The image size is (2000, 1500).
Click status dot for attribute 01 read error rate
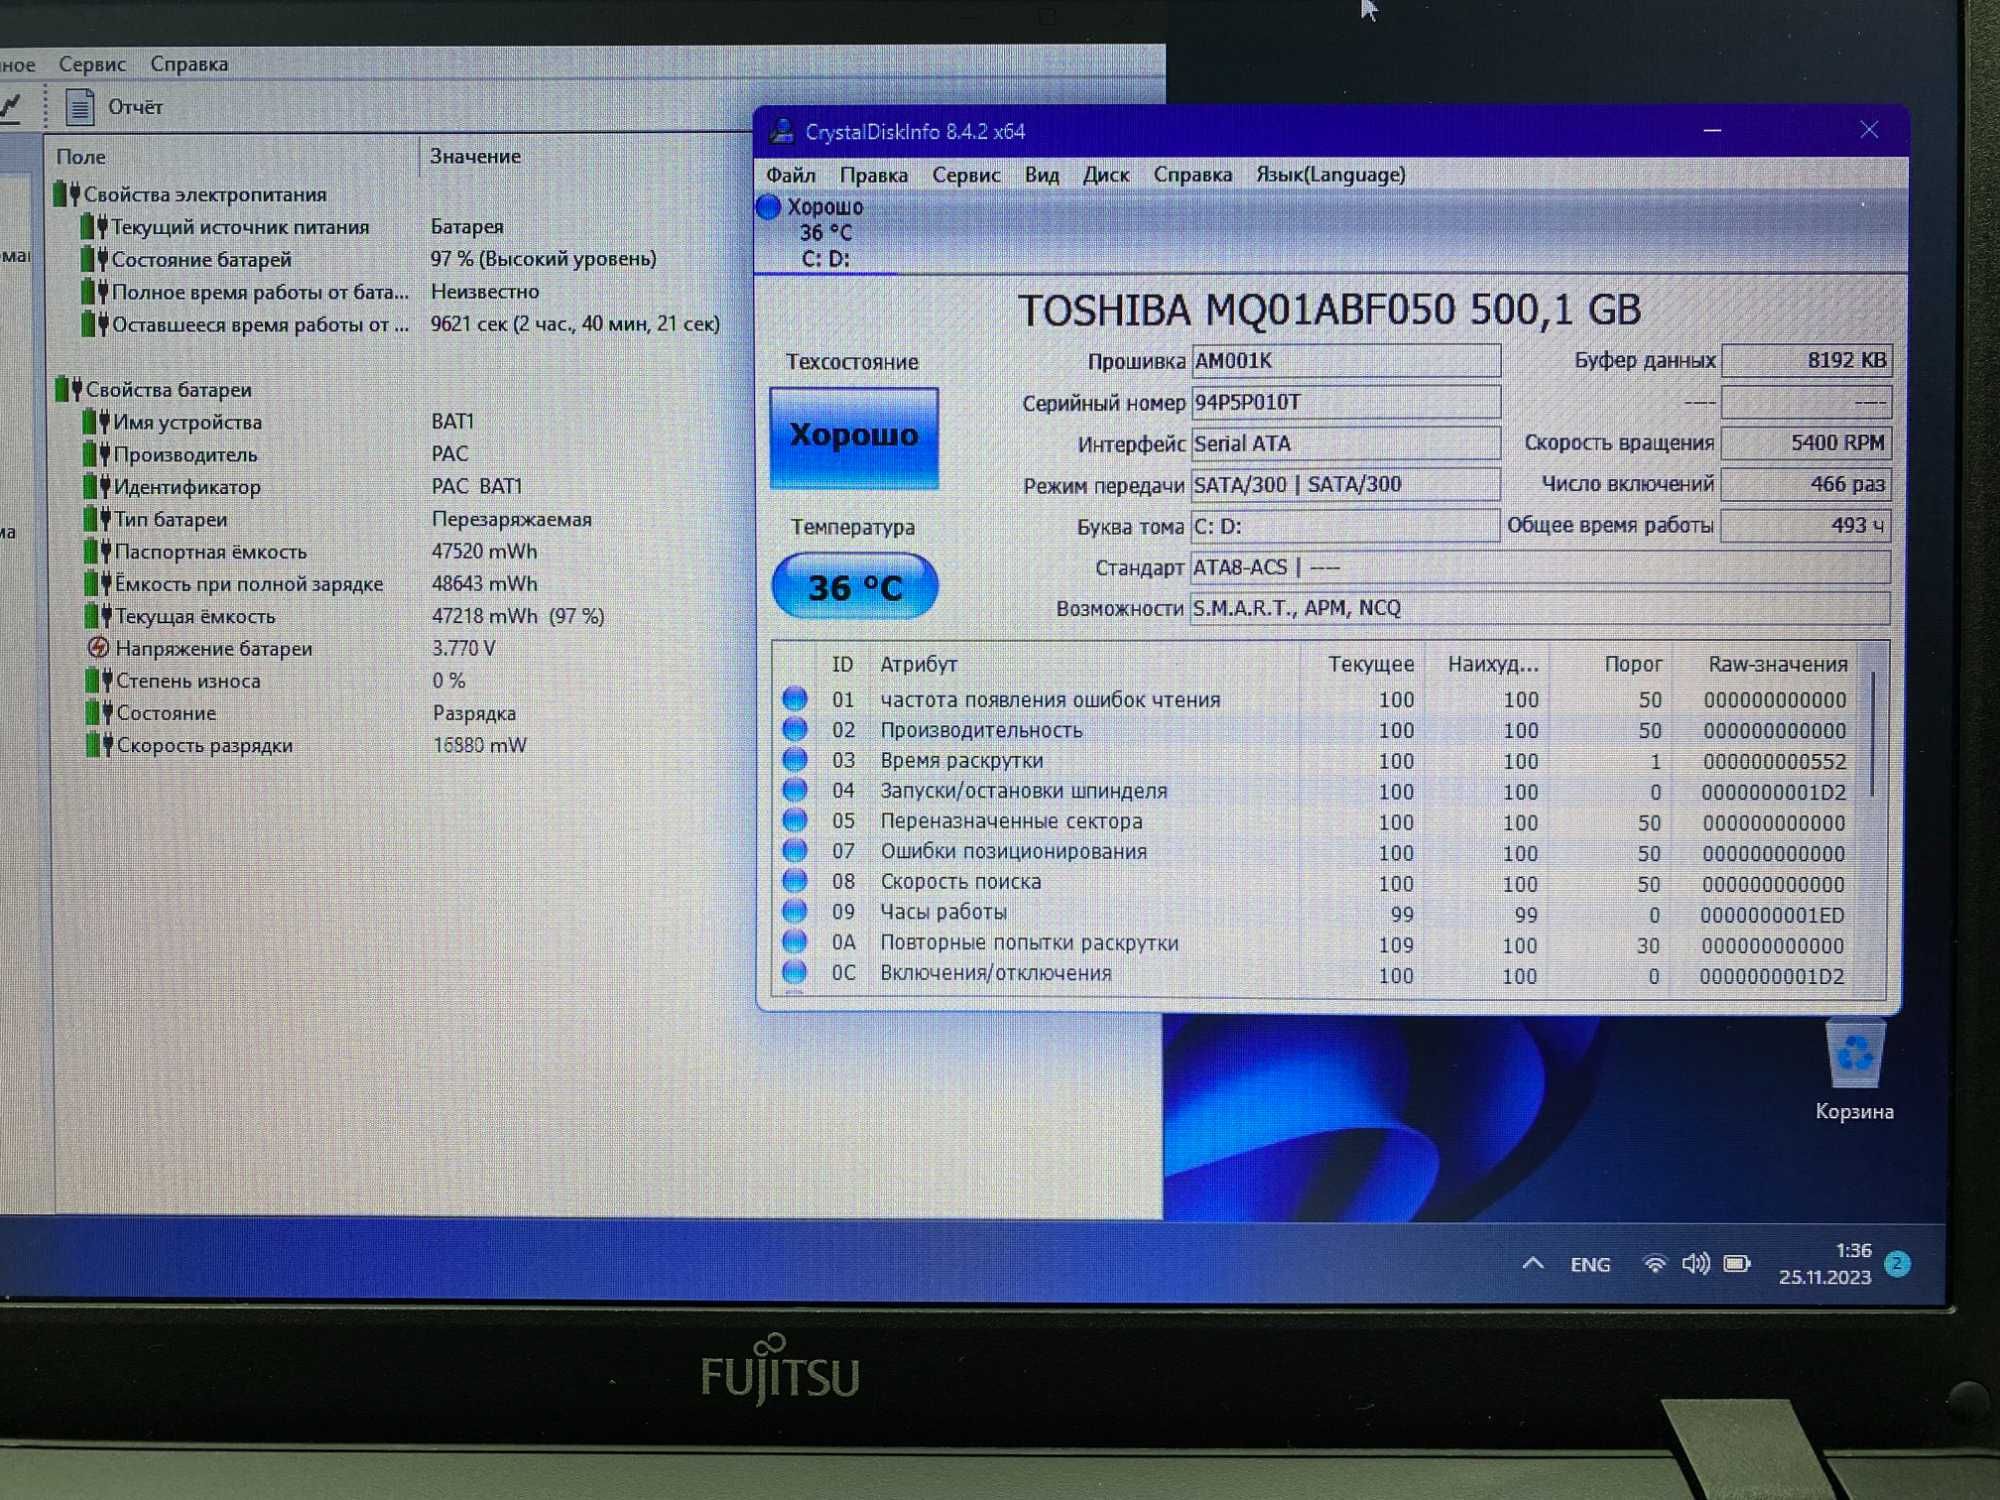click(795, 698)
